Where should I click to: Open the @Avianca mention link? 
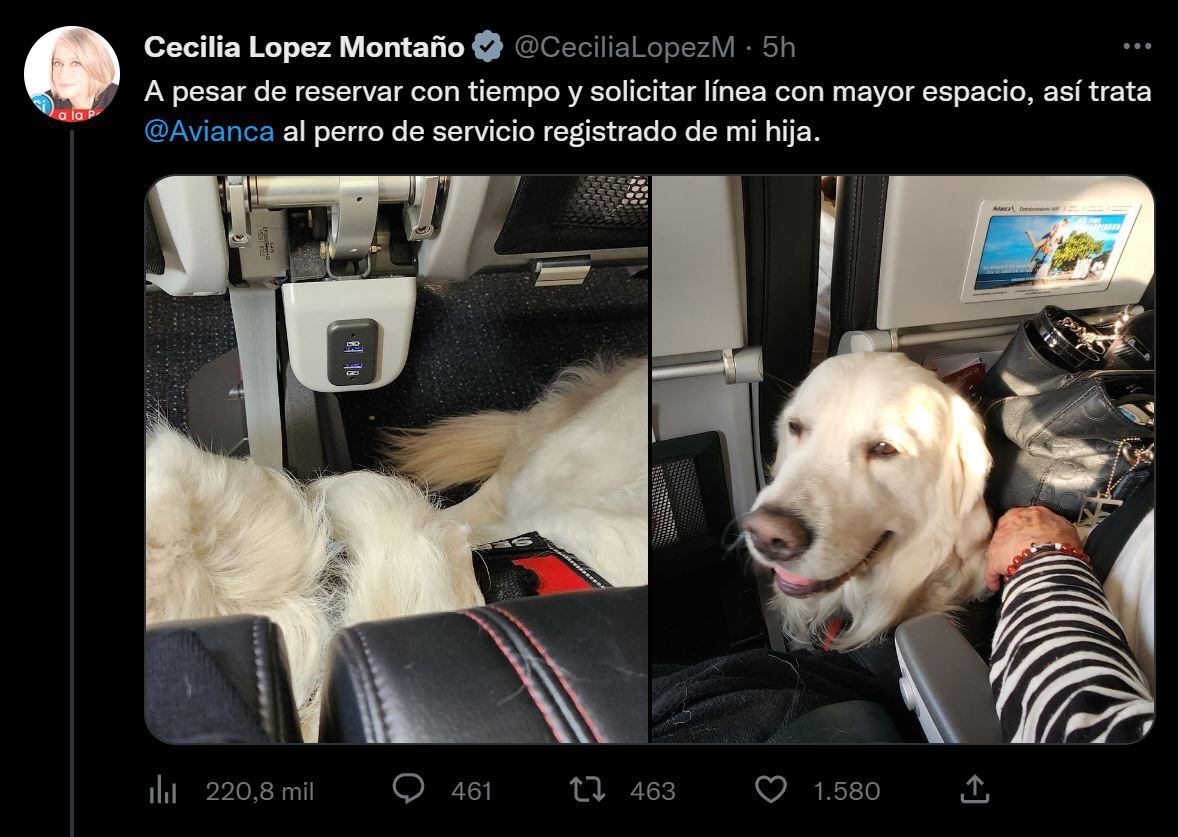pyautogui.click(x=209, y=131)
